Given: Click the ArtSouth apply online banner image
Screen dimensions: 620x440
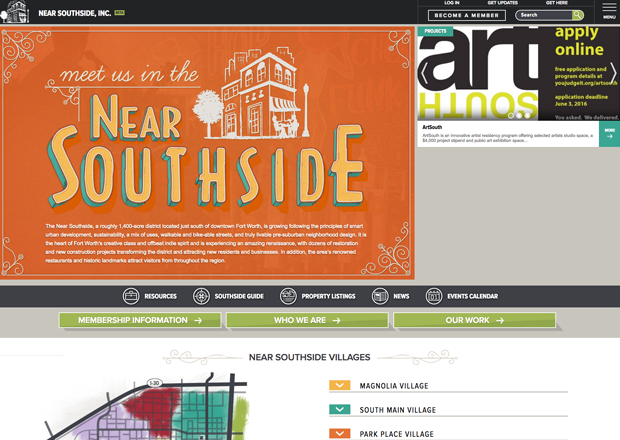Looking at the screenshot, I should [x=518, y=74].
